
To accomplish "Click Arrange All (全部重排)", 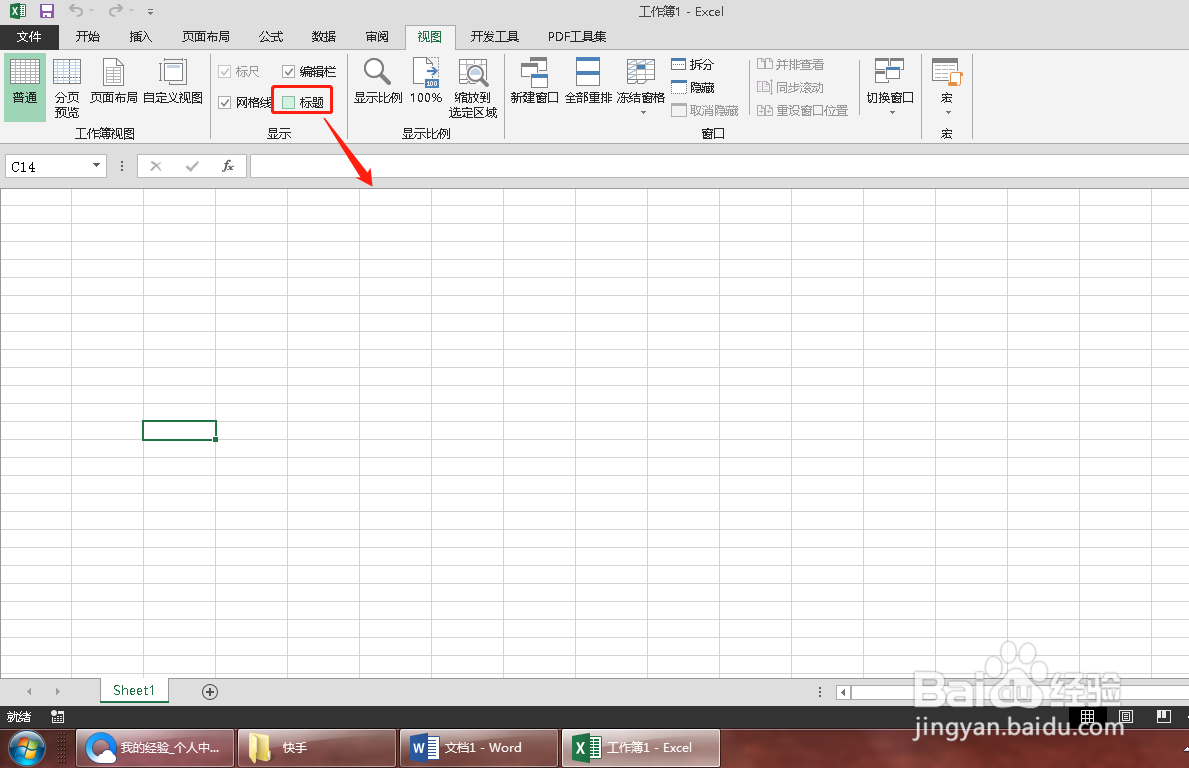I will (x=588, y=82).
